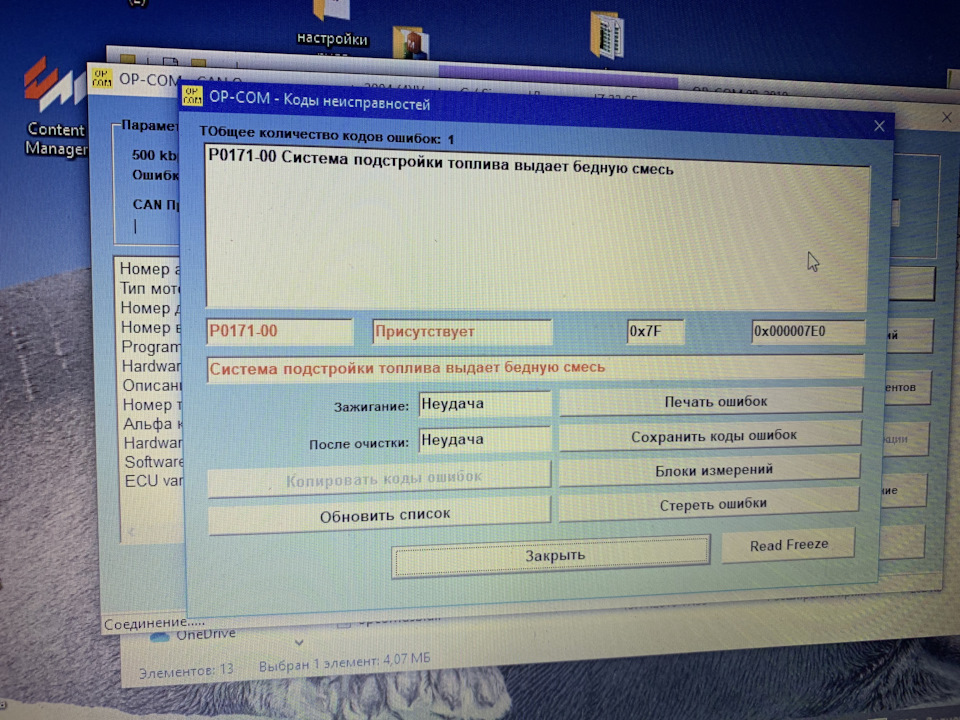Click the OP-COM icon of the background window

102,78
